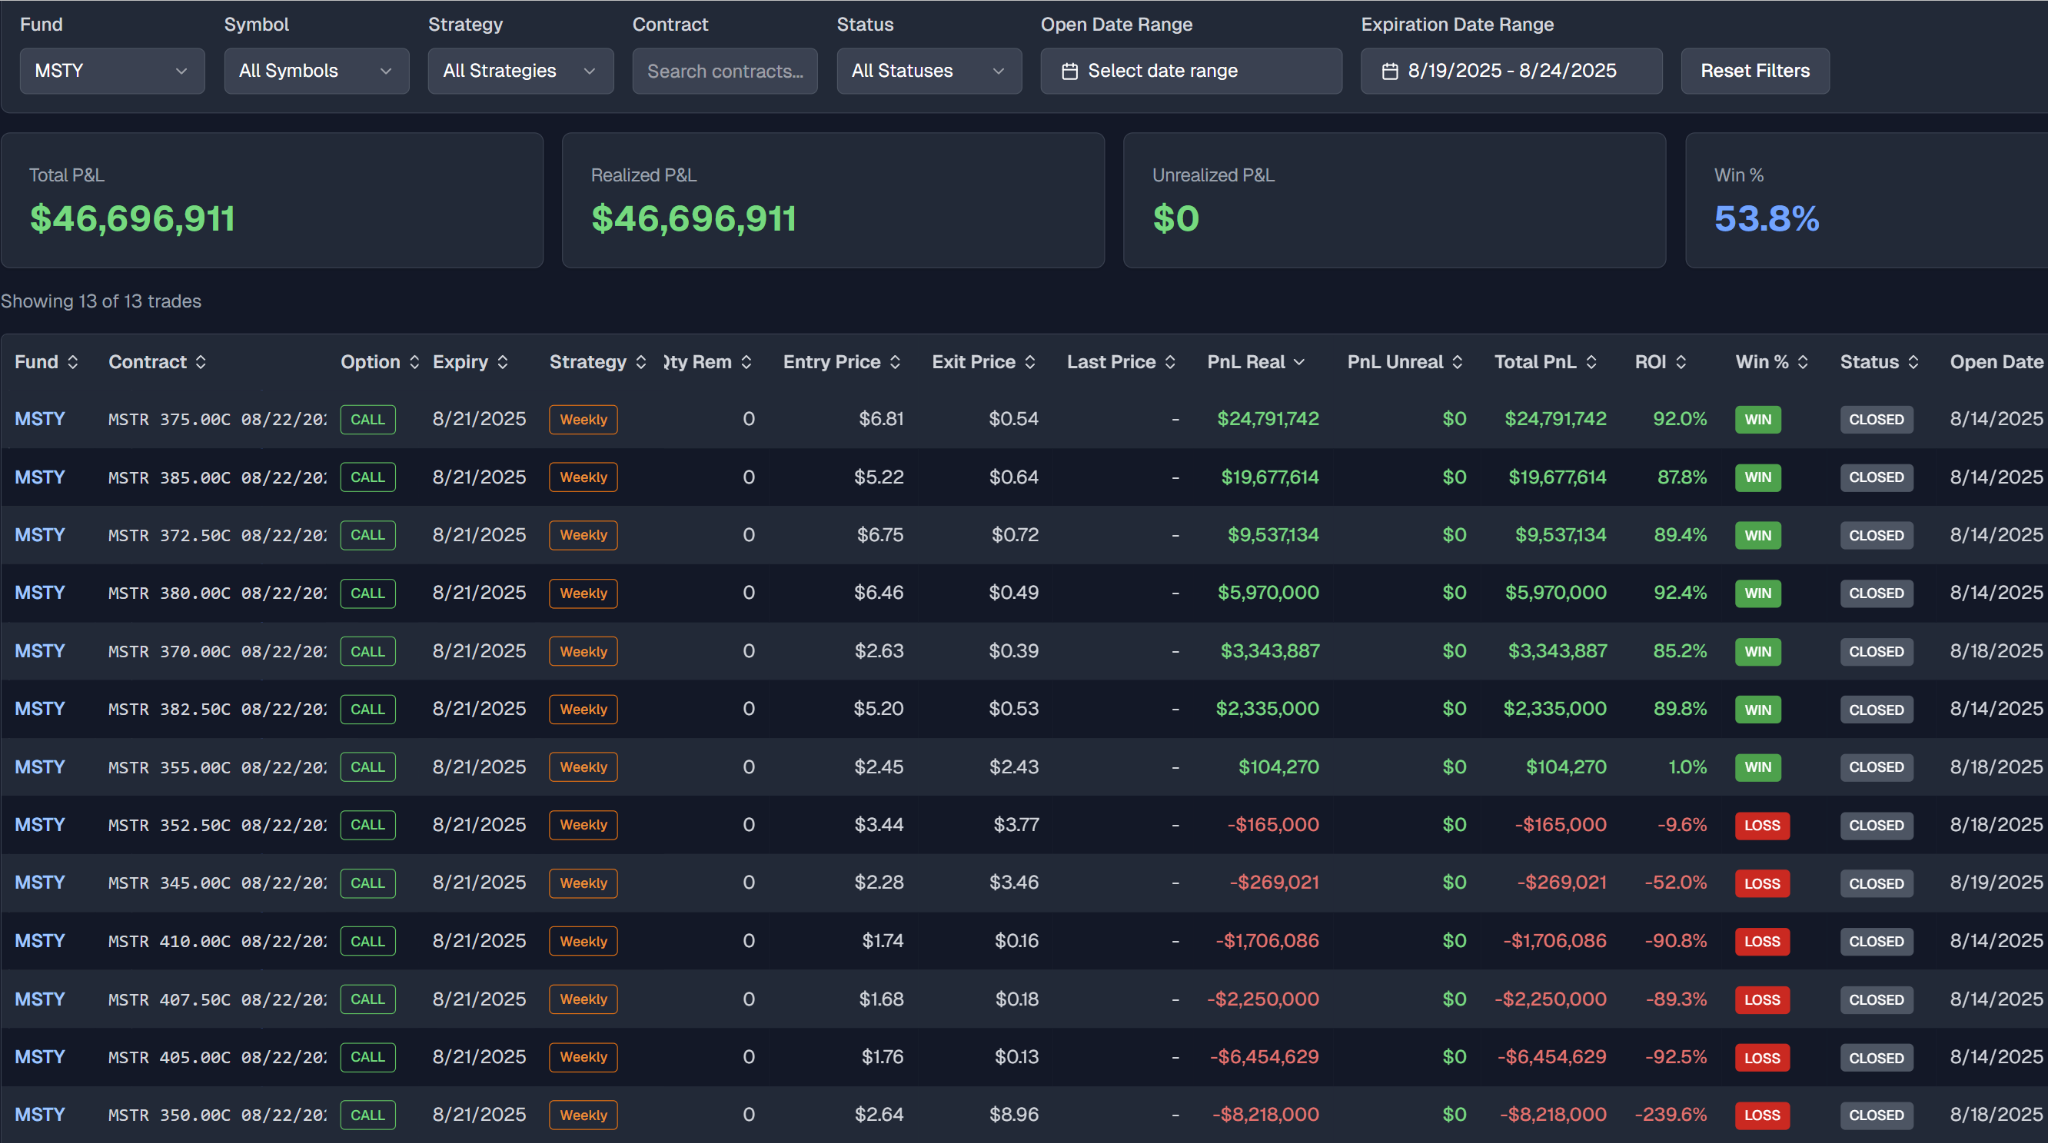Expand the All Statuses dropdown
The height and width of the screenshot is (1143, 2048).
coord(928,71)
